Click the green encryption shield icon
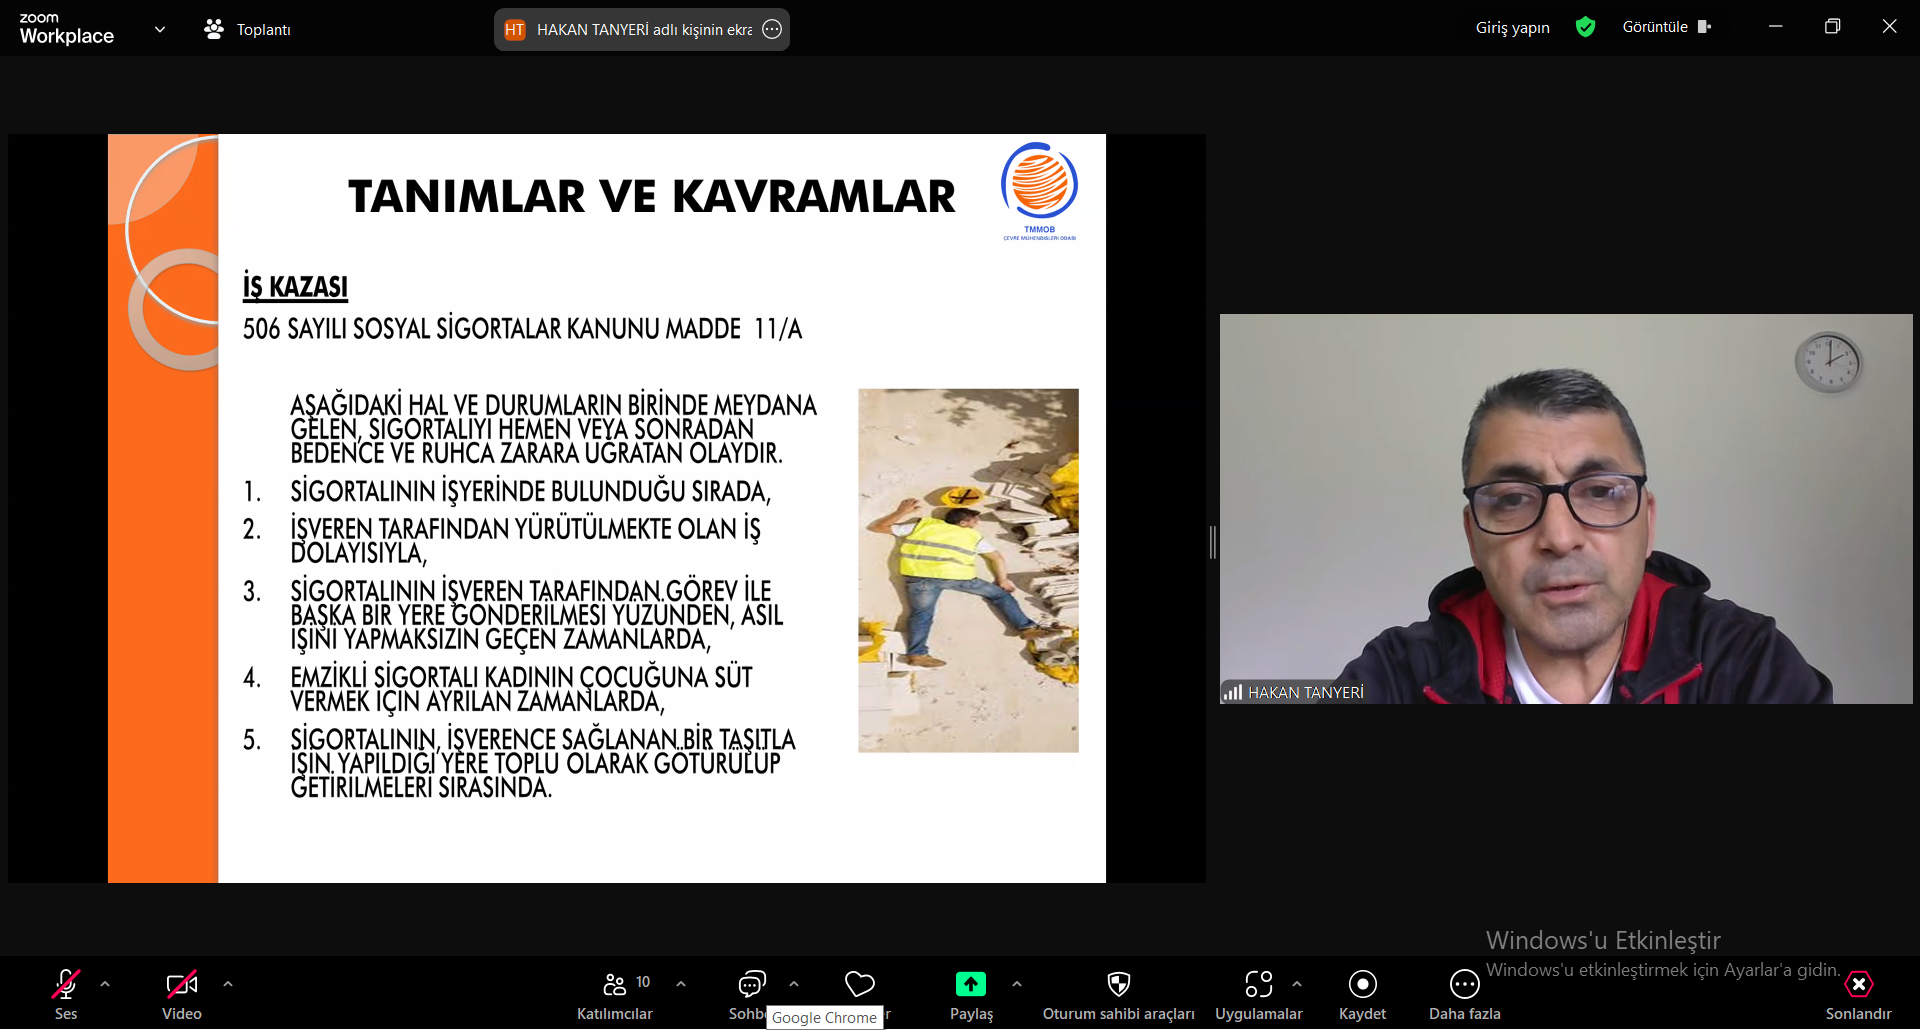The image size is (1920, 1030). coord(1585,27)
